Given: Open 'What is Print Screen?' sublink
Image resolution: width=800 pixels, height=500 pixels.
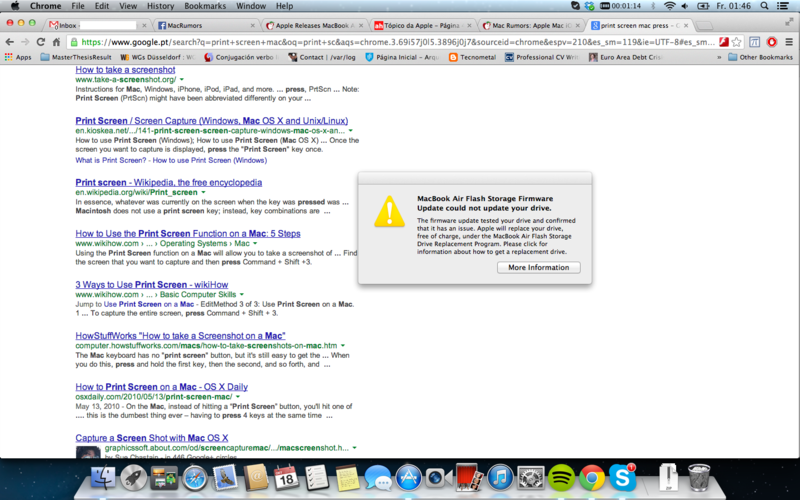Looking at the screenshot, I should (112, 160).
